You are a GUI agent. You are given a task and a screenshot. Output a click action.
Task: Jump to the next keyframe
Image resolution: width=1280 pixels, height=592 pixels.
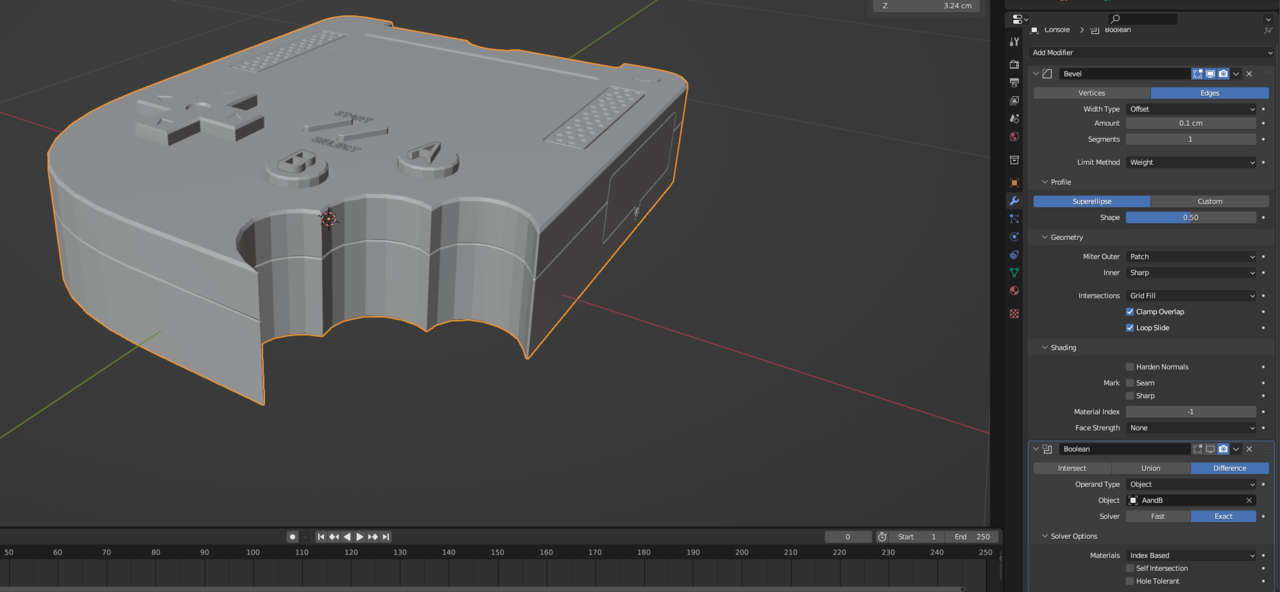[x=373, y=537]
